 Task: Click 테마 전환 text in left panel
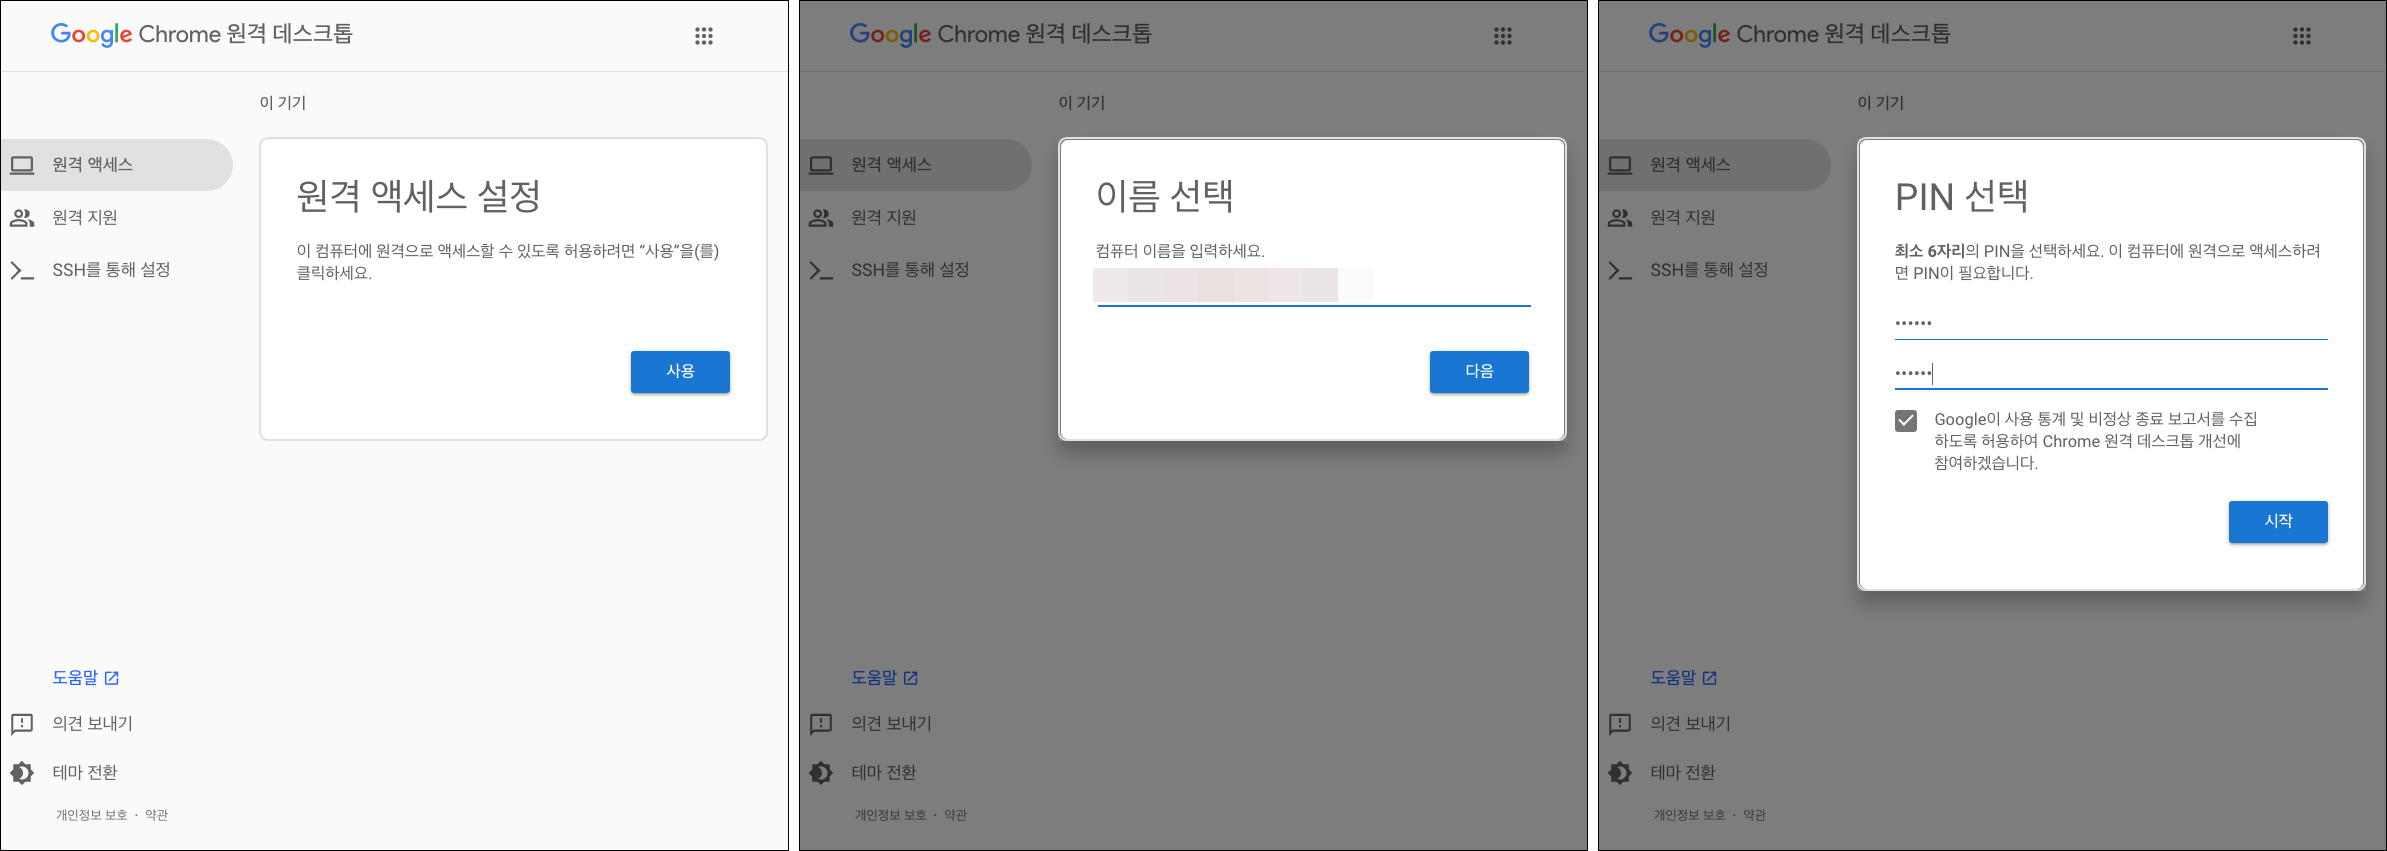pos(85,773)
